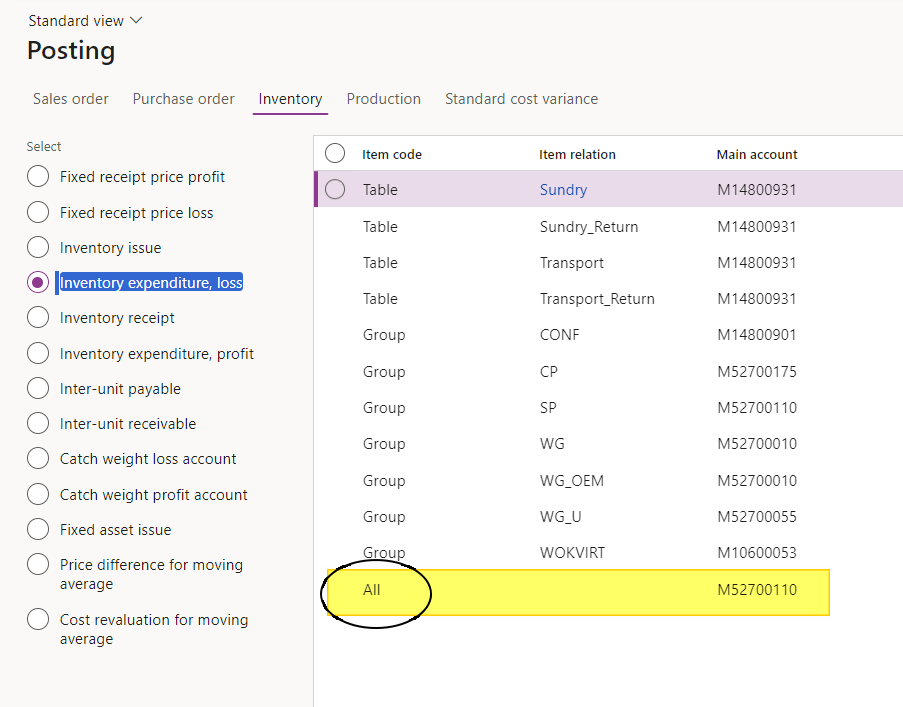This screenshot has width=903, height=707.
Task: Toggle the row selector for Sundry row
Action: point(335,190)
